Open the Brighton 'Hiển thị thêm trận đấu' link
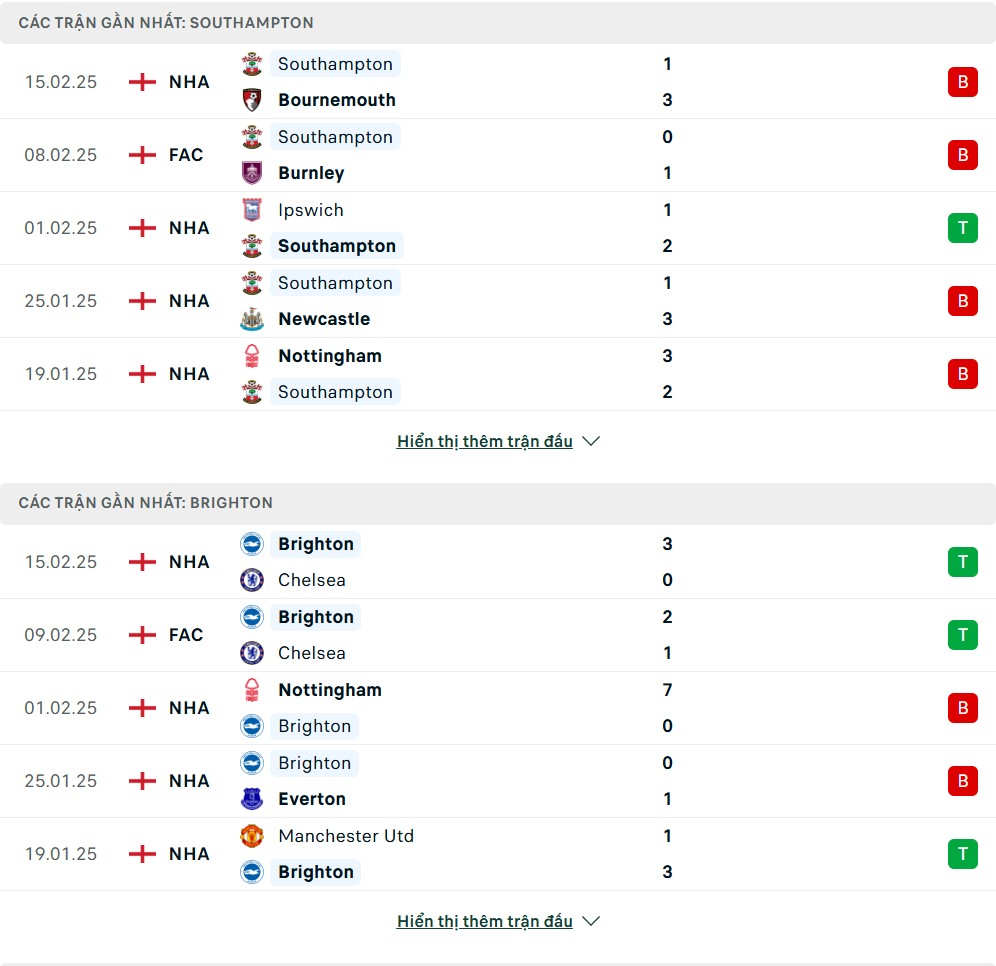This screenshot has height=966, width=996. 484,921
